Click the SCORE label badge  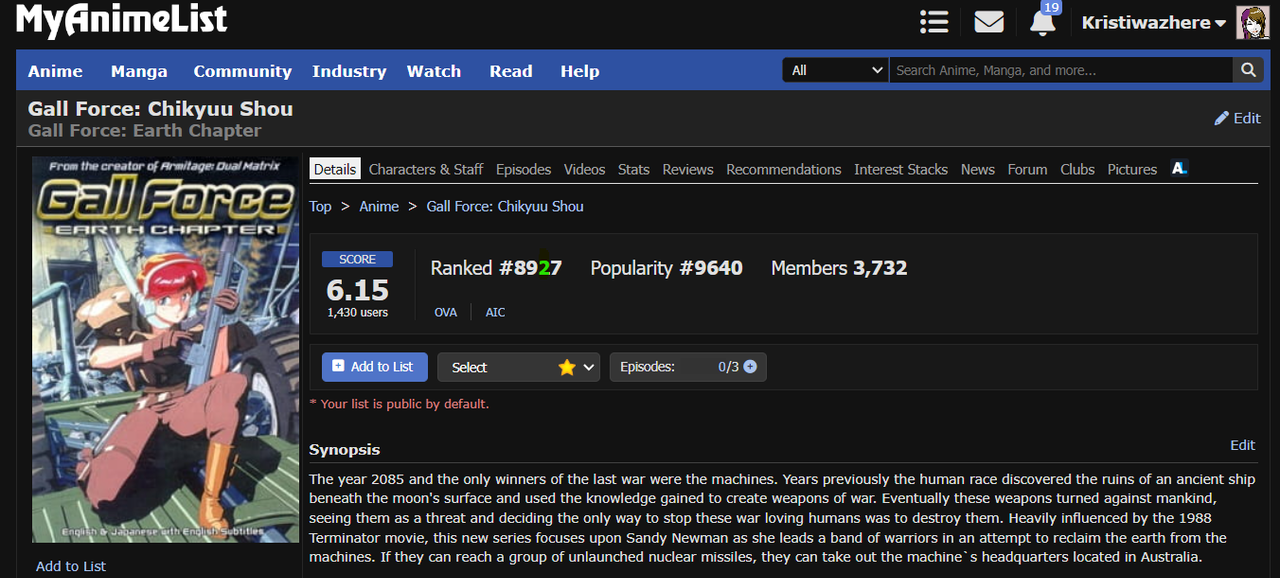[x=358, y=259]
